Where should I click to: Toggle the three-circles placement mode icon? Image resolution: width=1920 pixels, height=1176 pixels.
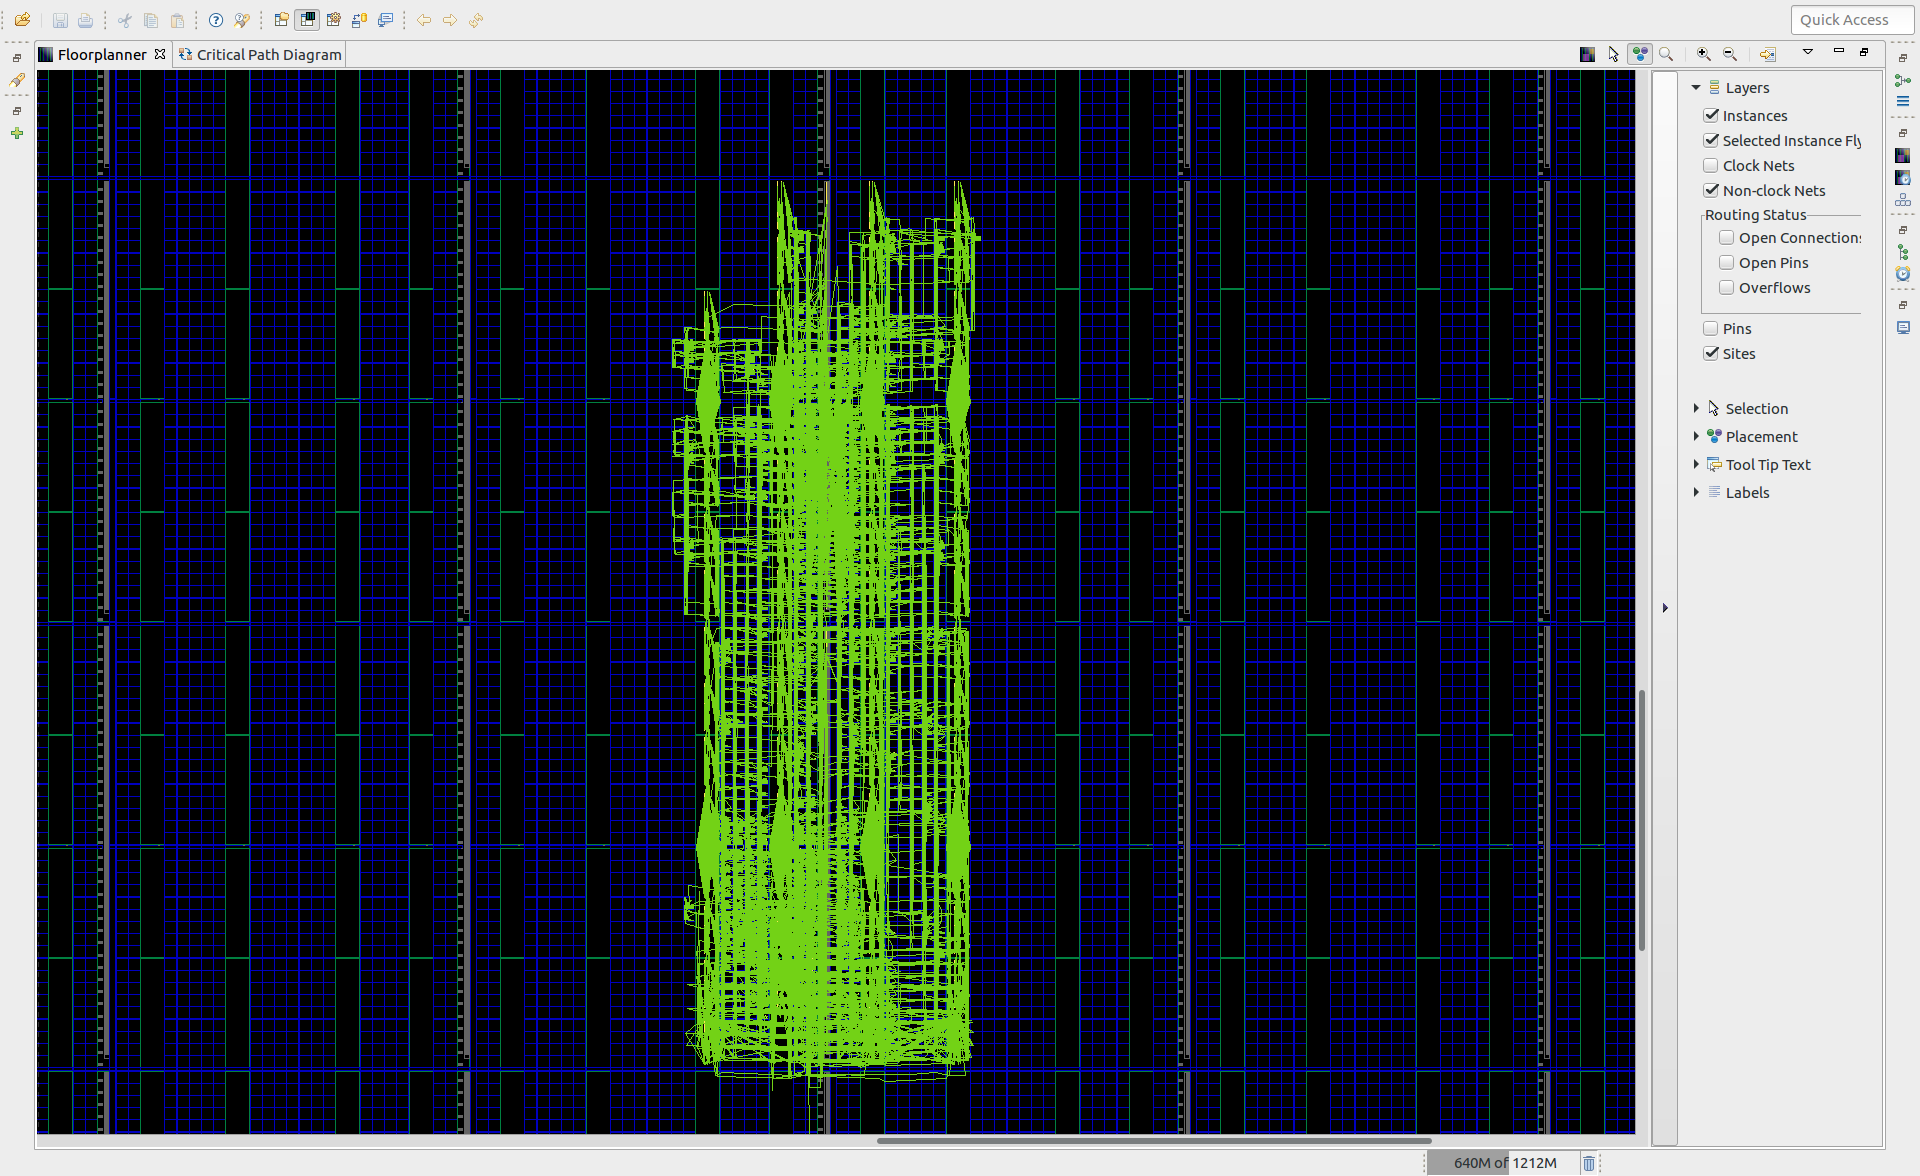point(1640,54)
